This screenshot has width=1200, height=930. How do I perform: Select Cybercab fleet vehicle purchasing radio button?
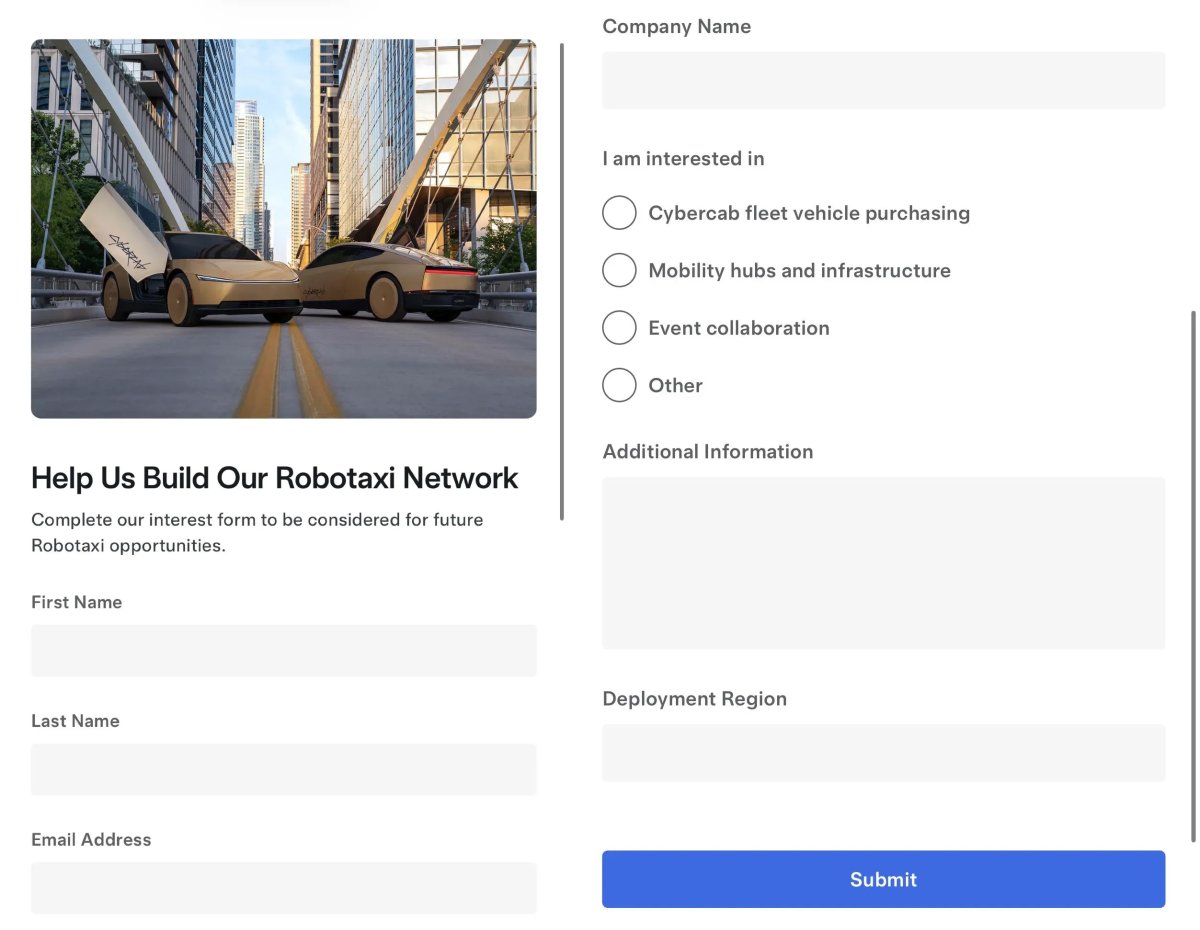(619, 213)
